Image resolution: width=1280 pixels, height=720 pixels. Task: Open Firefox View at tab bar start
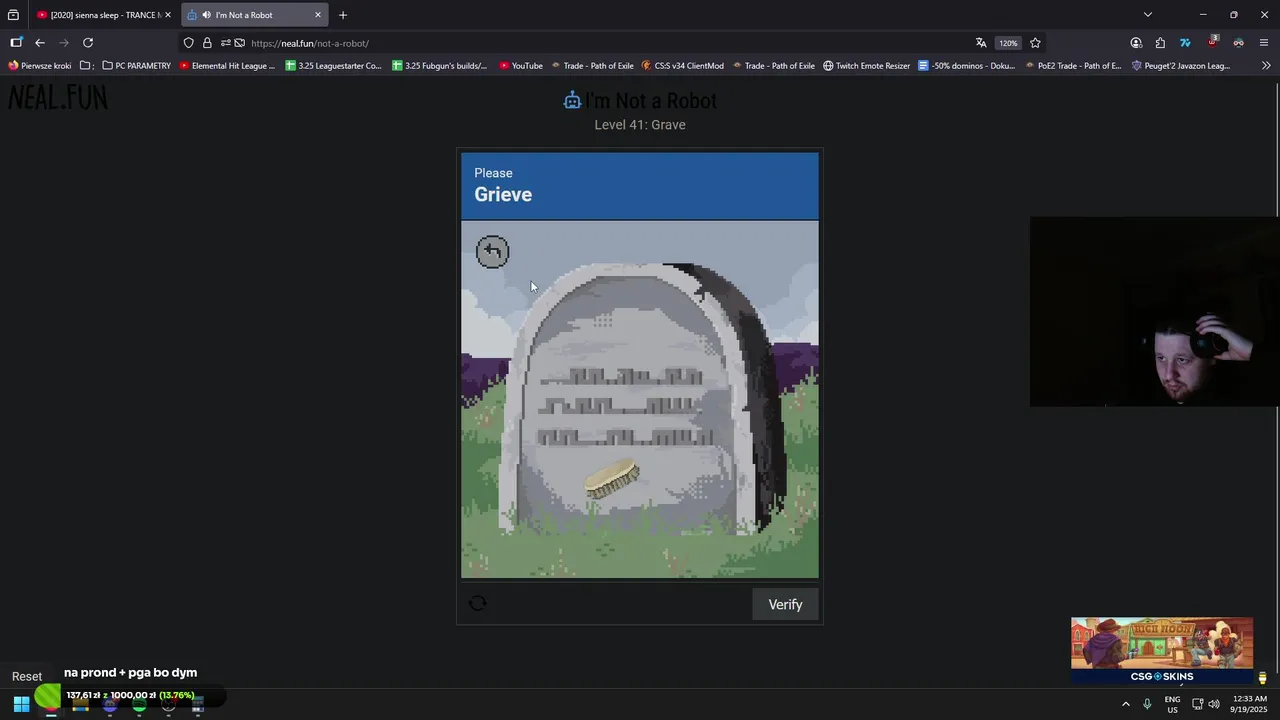pyautogui.click(x=13, y=15)
